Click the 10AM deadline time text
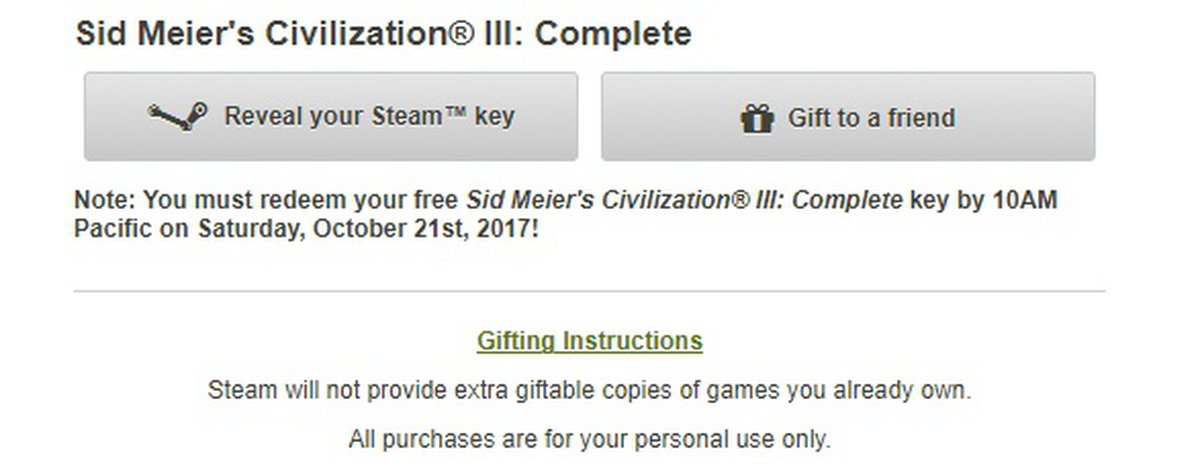The height and width of the screenshot is (466, 1200). point(1024,200)
